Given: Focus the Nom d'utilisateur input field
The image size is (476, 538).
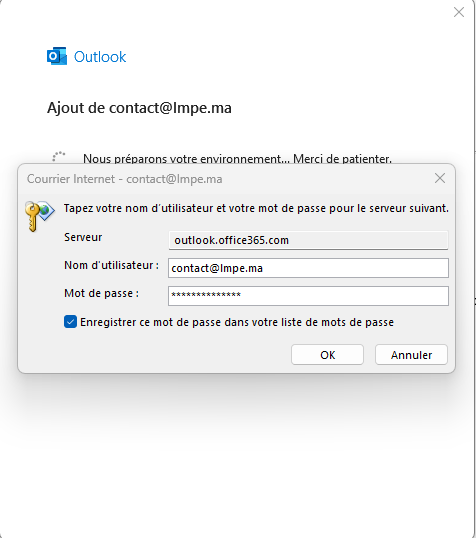Looking at the screenshot, I should coord(308,268).
